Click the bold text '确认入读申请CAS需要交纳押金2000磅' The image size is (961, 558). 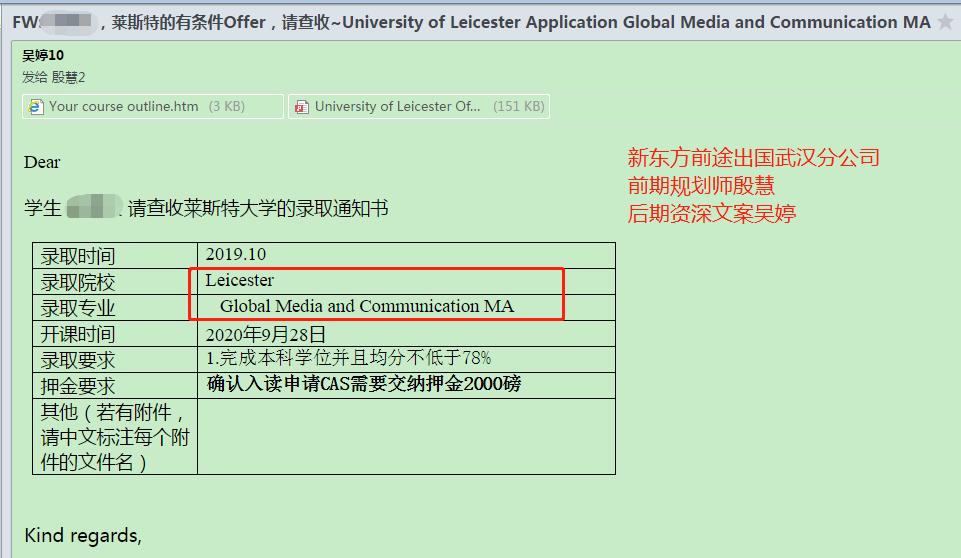pyautogui.click(x=364, y=384)
